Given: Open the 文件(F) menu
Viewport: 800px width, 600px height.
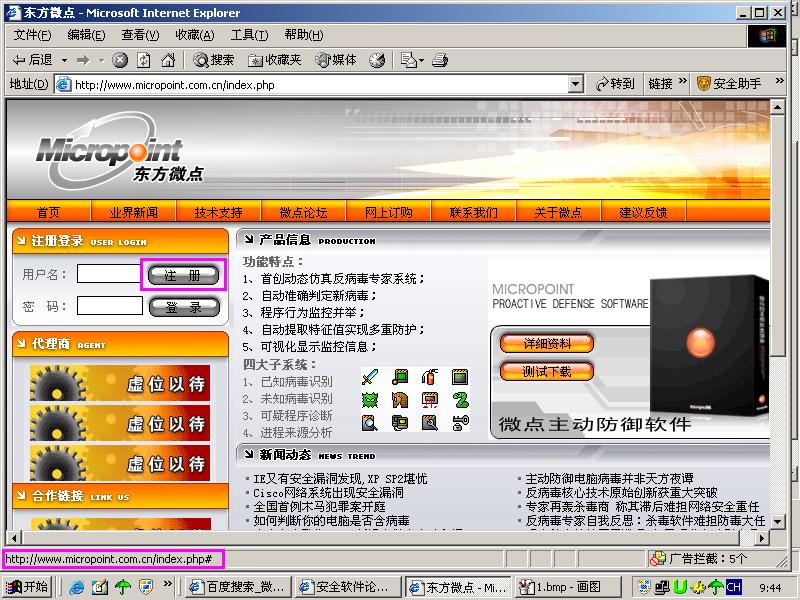Looking at the screenshot, I should (32, 35).
